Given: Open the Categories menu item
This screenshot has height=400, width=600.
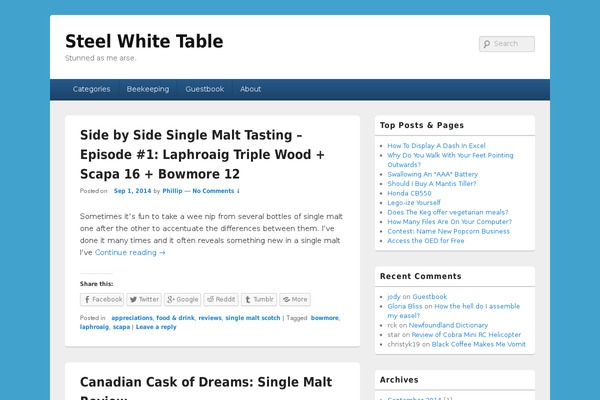Looking at the screenshot, I should [91, 89].
